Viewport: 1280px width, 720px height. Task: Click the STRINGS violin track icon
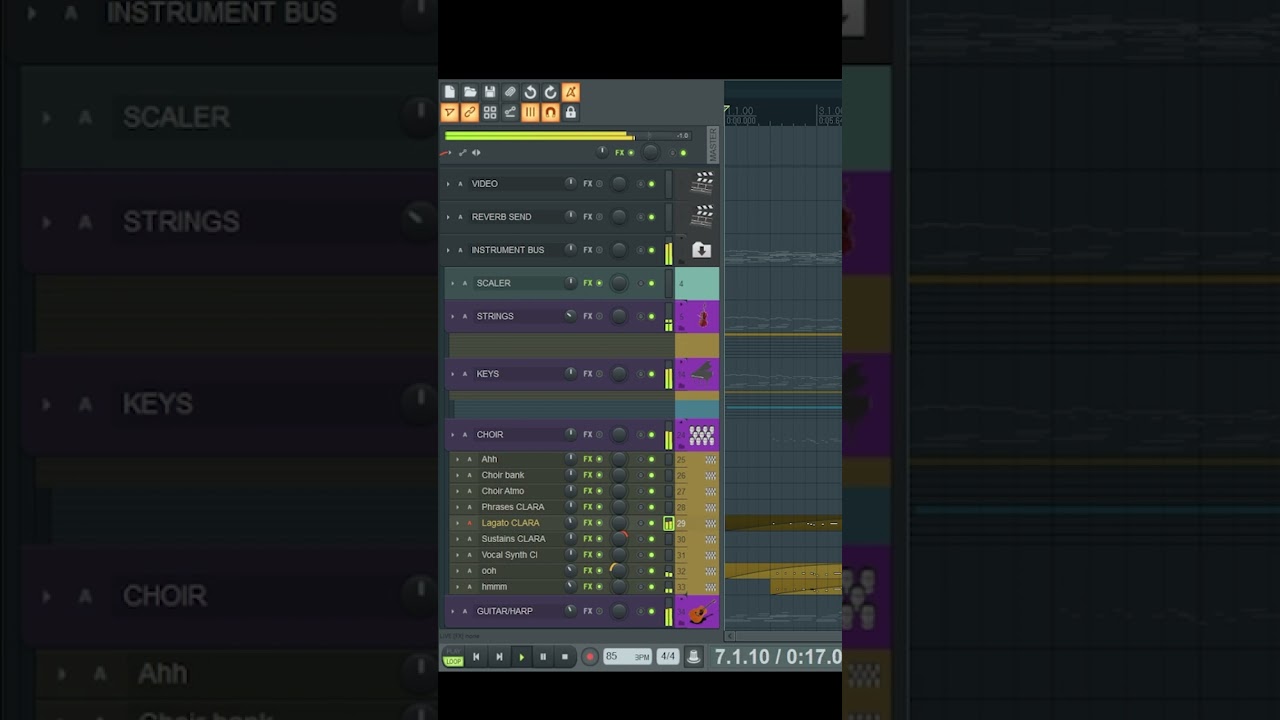(x=703, y=317)
